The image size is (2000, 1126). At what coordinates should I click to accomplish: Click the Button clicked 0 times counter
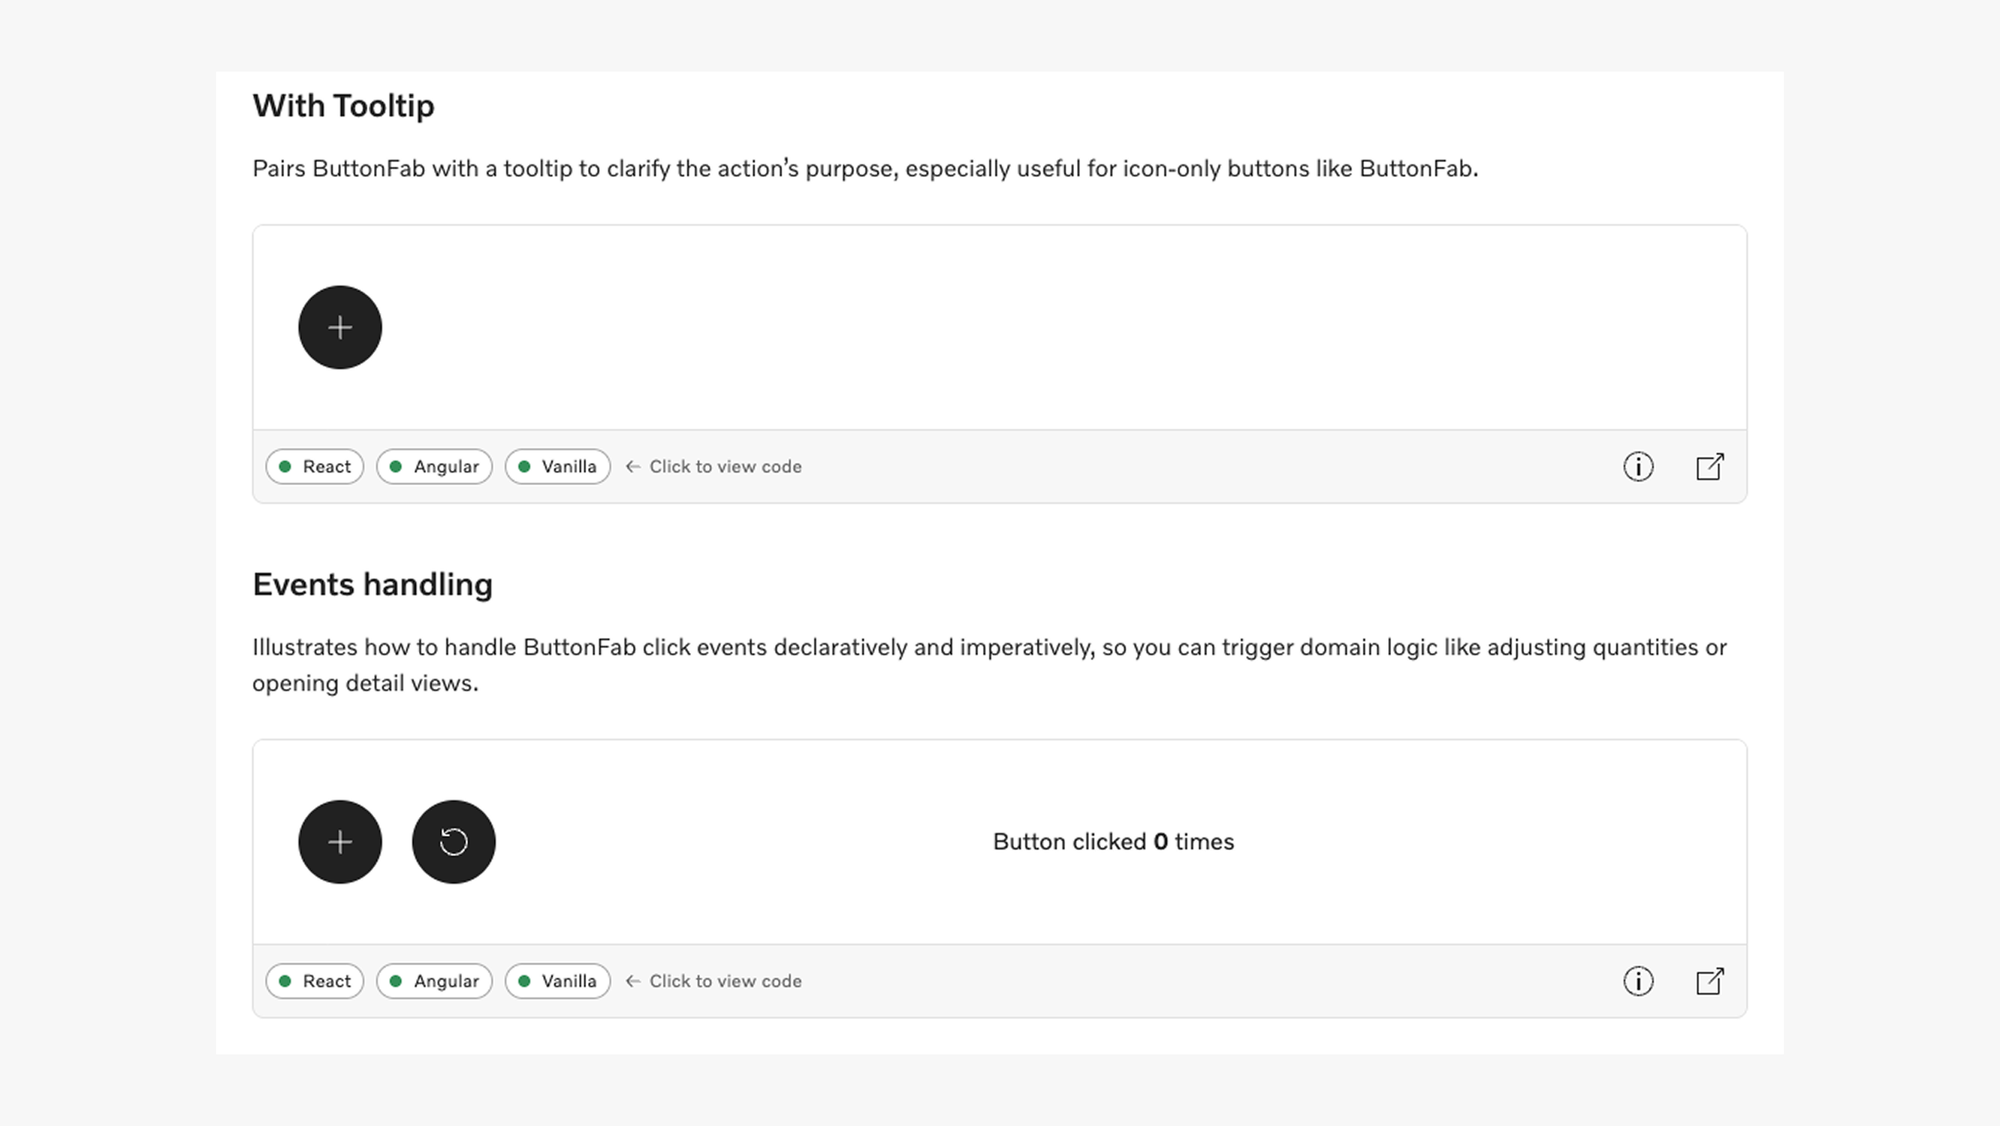(x=1113, y=842)
